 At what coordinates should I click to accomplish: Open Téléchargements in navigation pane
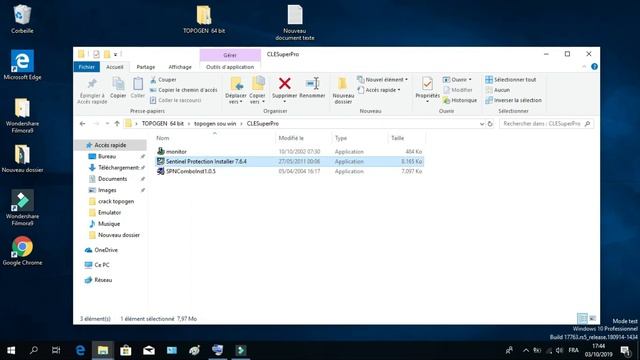(118, 168)
